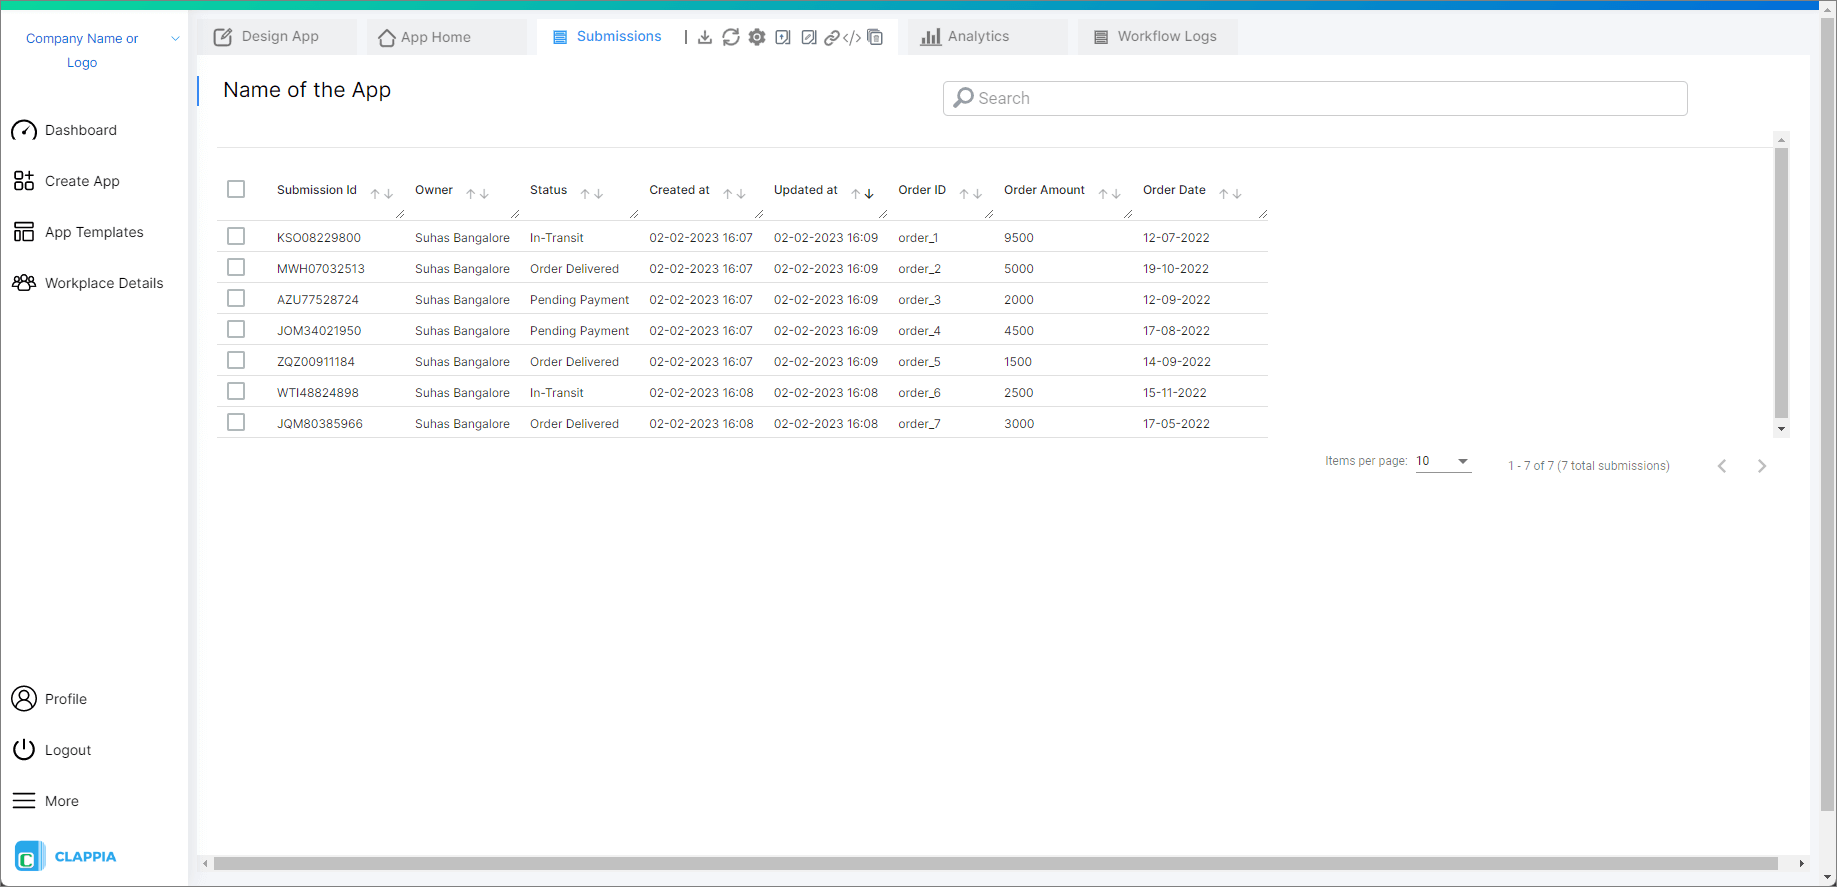Open the Items per page dropdown
The image size is (1837, 887).
click(1443, 461)
